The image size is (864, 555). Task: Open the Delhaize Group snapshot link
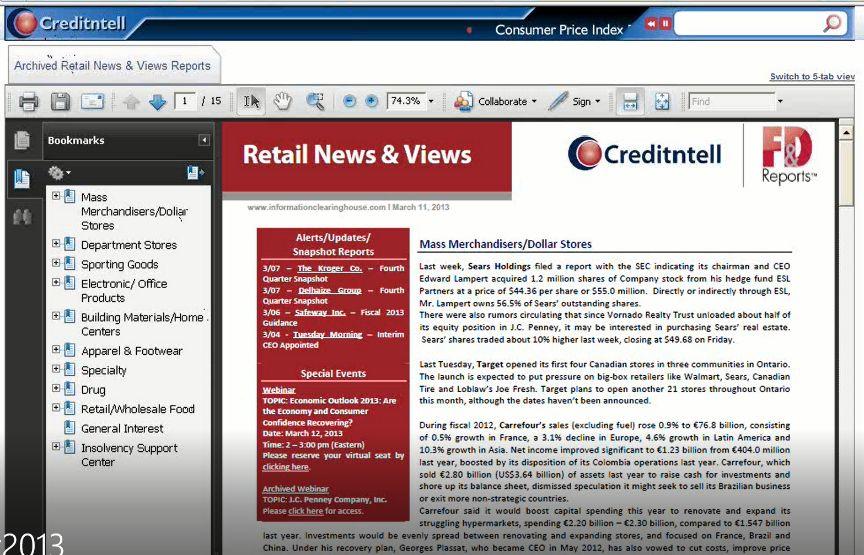click(x=330, y=290)
